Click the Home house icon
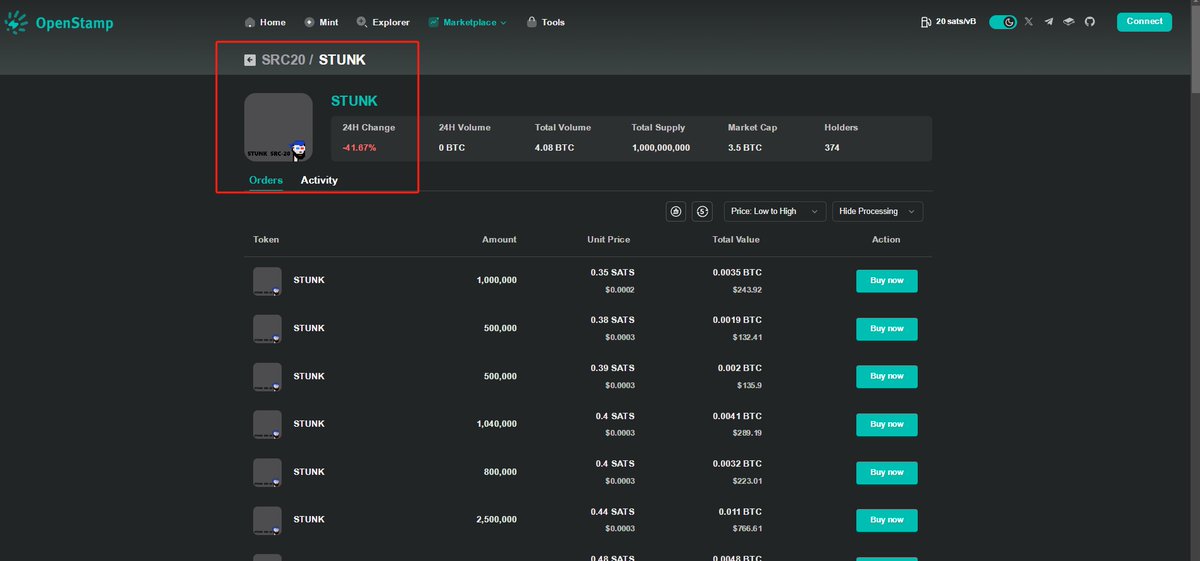The image size is (1200, 561). [x=249, y=22]
